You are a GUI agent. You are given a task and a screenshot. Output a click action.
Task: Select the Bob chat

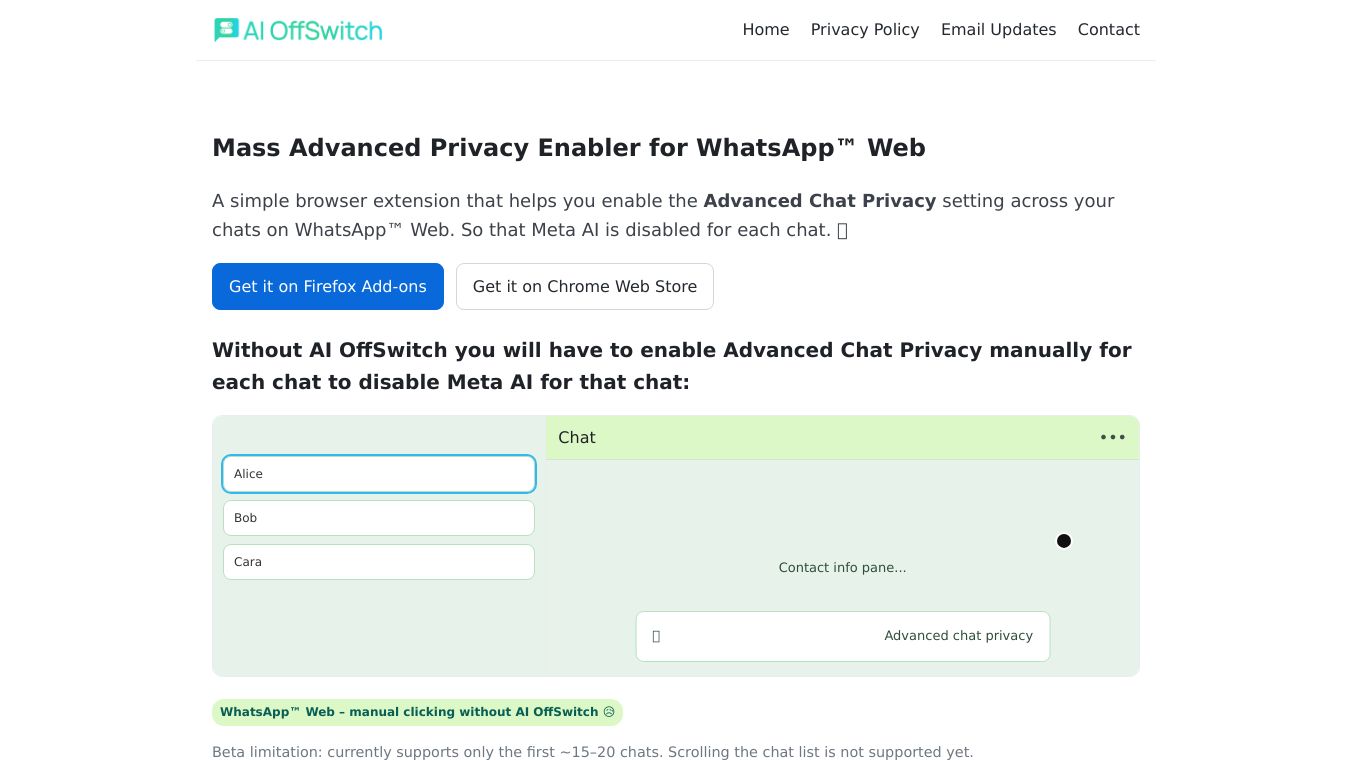pyautogui.click(x=379, y=518)
